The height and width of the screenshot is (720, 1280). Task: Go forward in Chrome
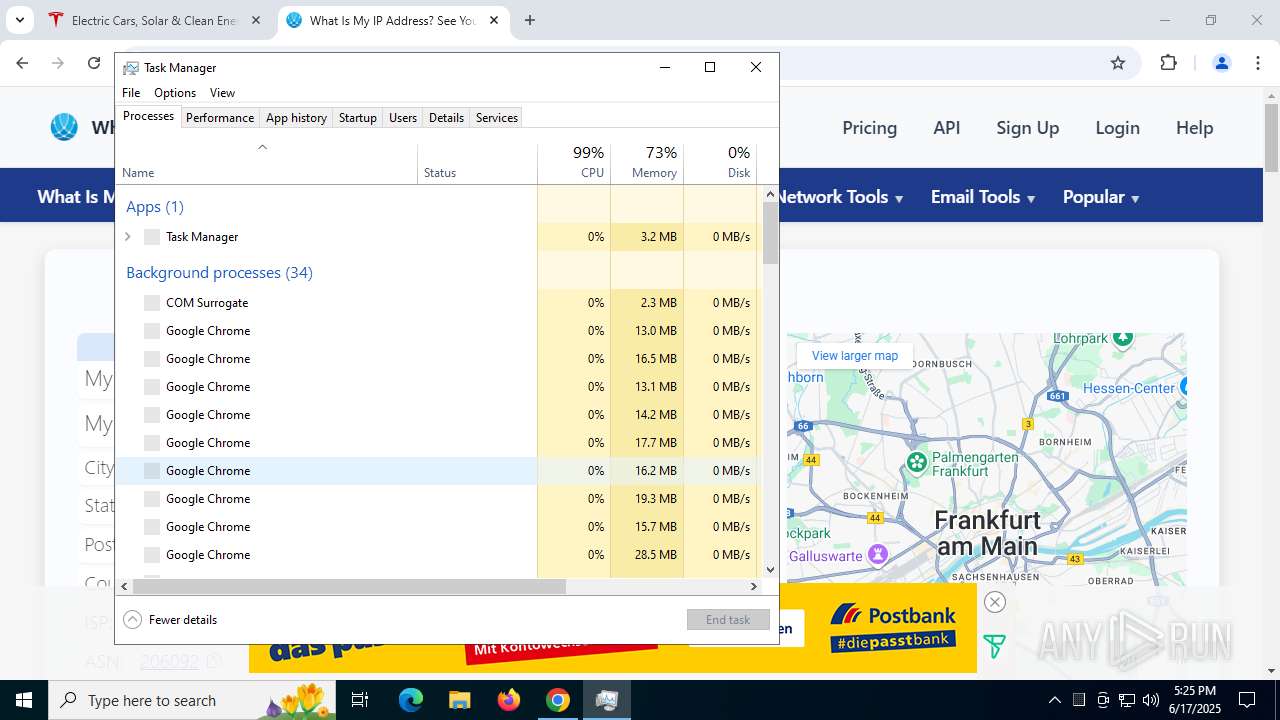[x=58, y=63]
